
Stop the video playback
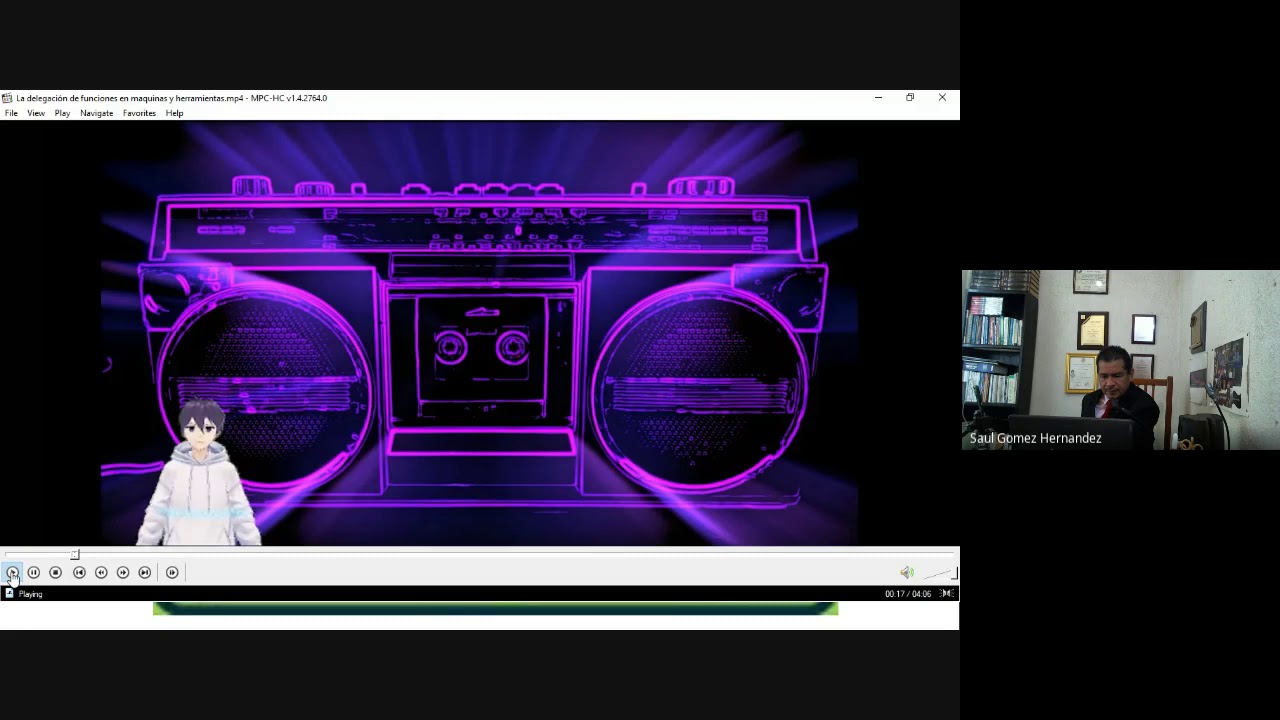click(56, 572)
